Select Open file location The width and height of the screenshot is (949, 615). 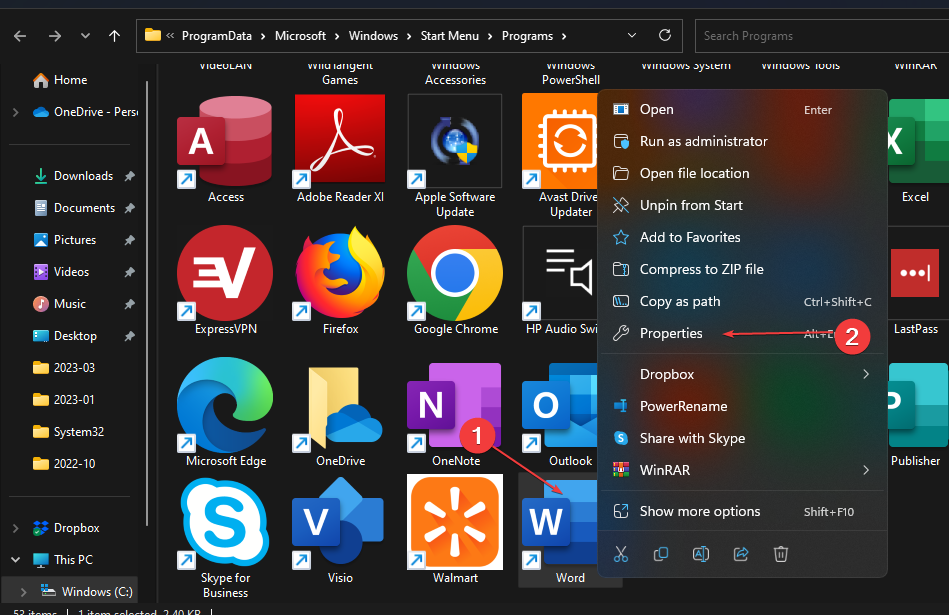coord(743,174)
